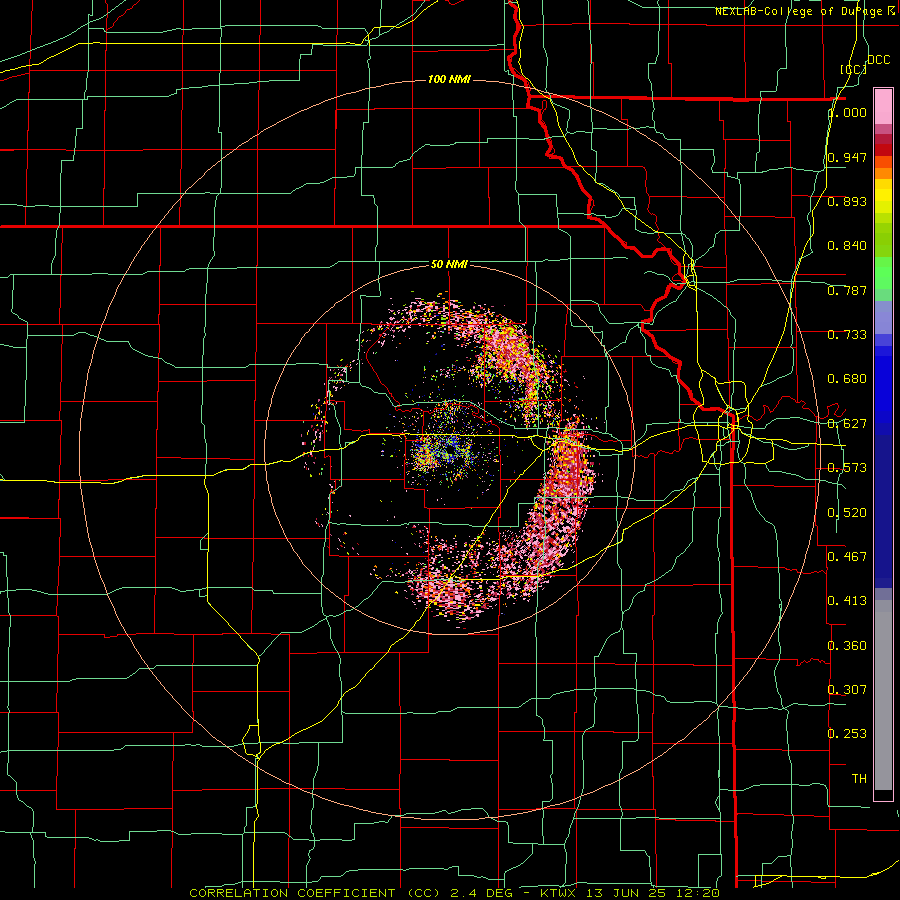Click the "100 NMI" range ring label
Viewport: 900px width, 900px height.
click(449, 79)
